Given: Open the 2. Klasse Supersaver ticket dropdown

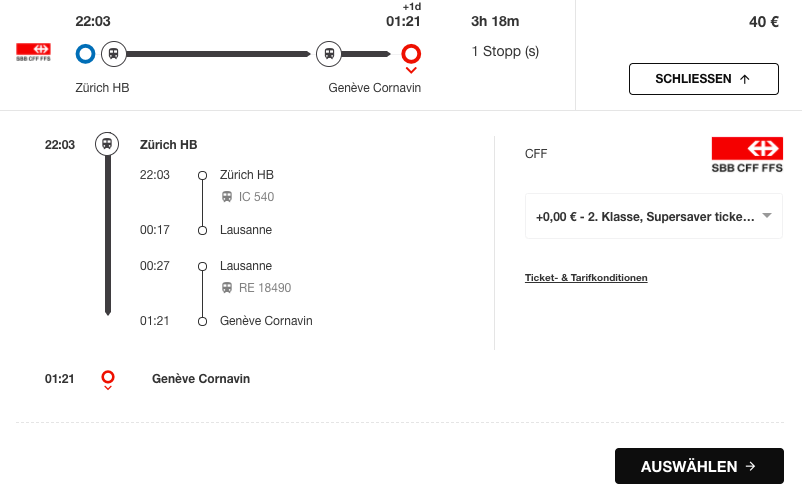Looking at the screenshot, I should point(654,216).
